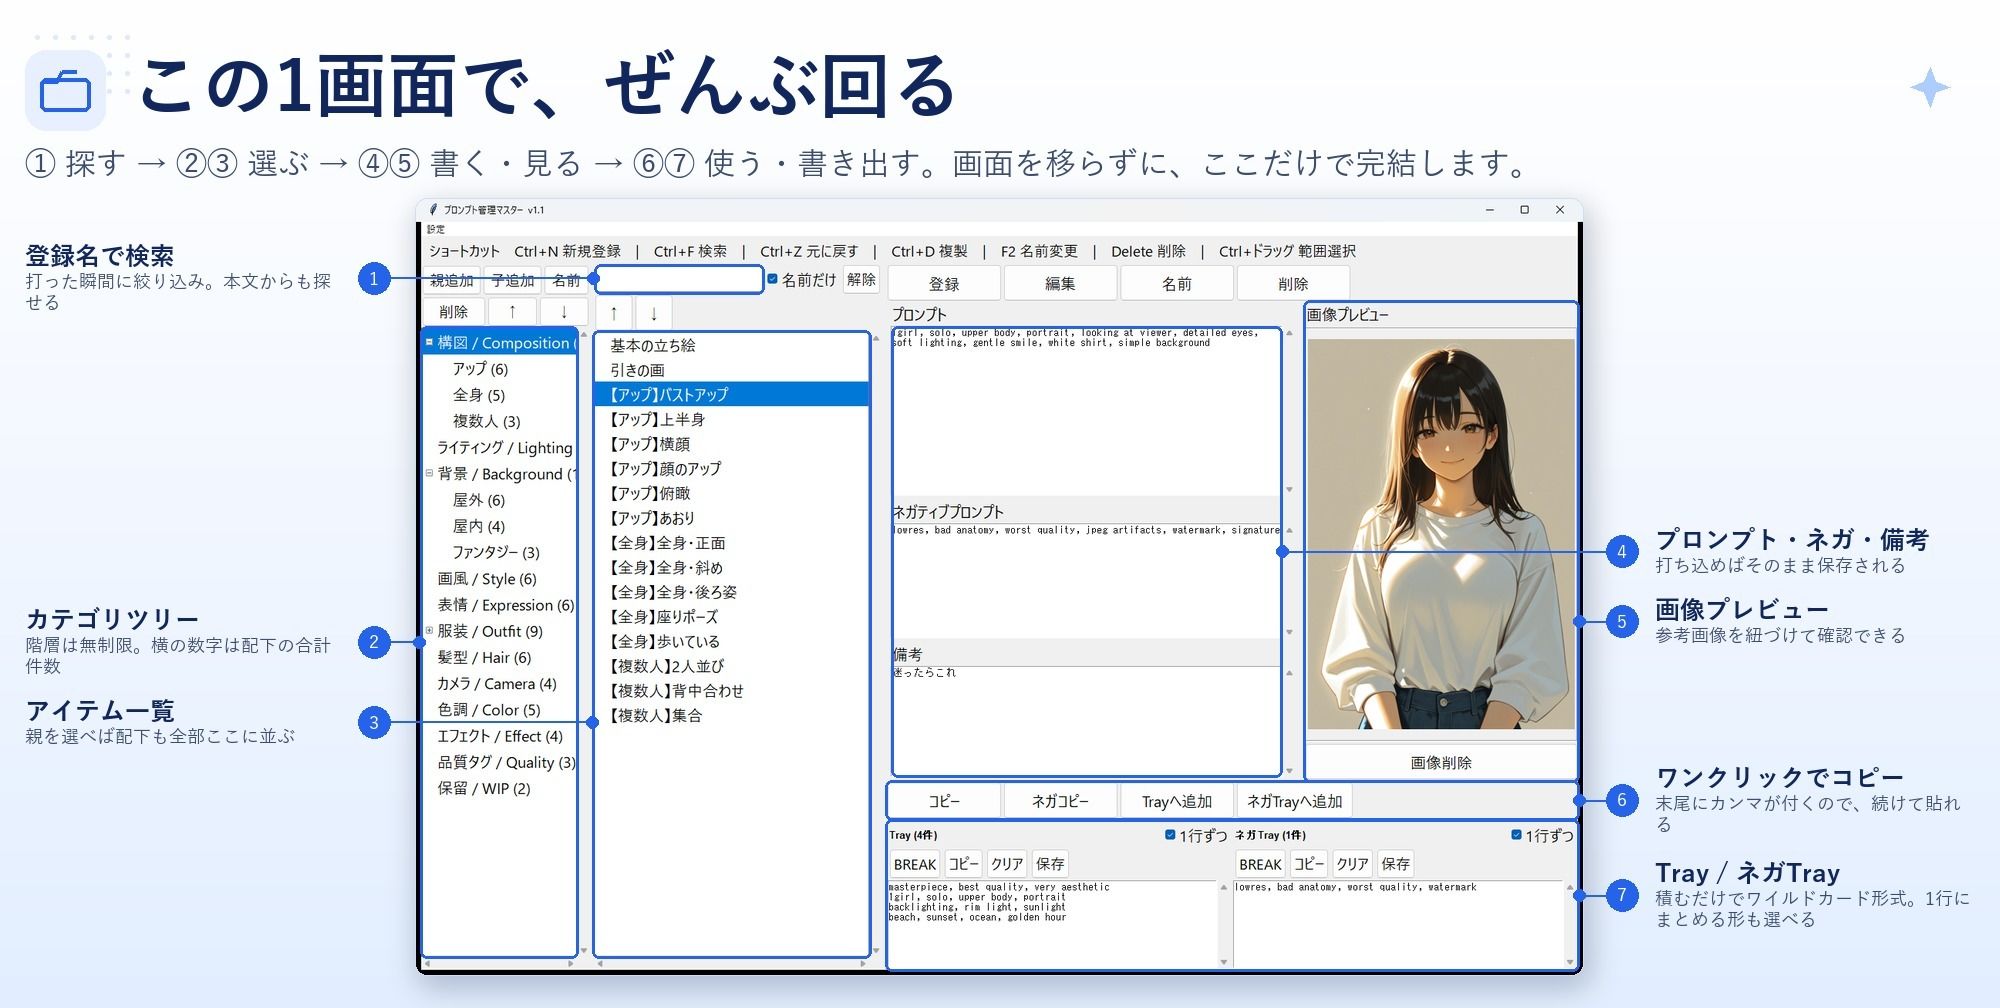Move selected category down with ↓ beside 削除

[x=564, y=312]
